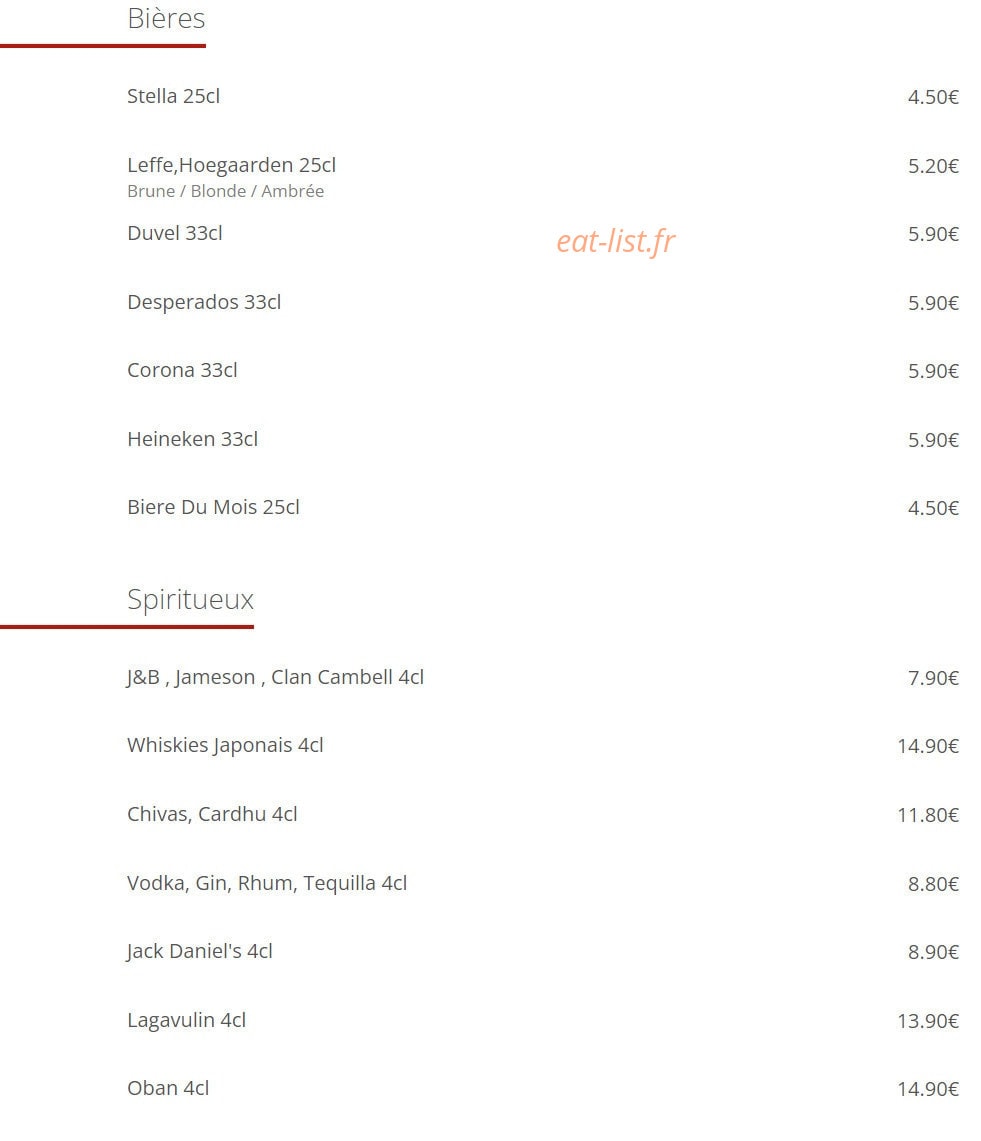Open the eat-list.fr watermark link

click(616, 242)
